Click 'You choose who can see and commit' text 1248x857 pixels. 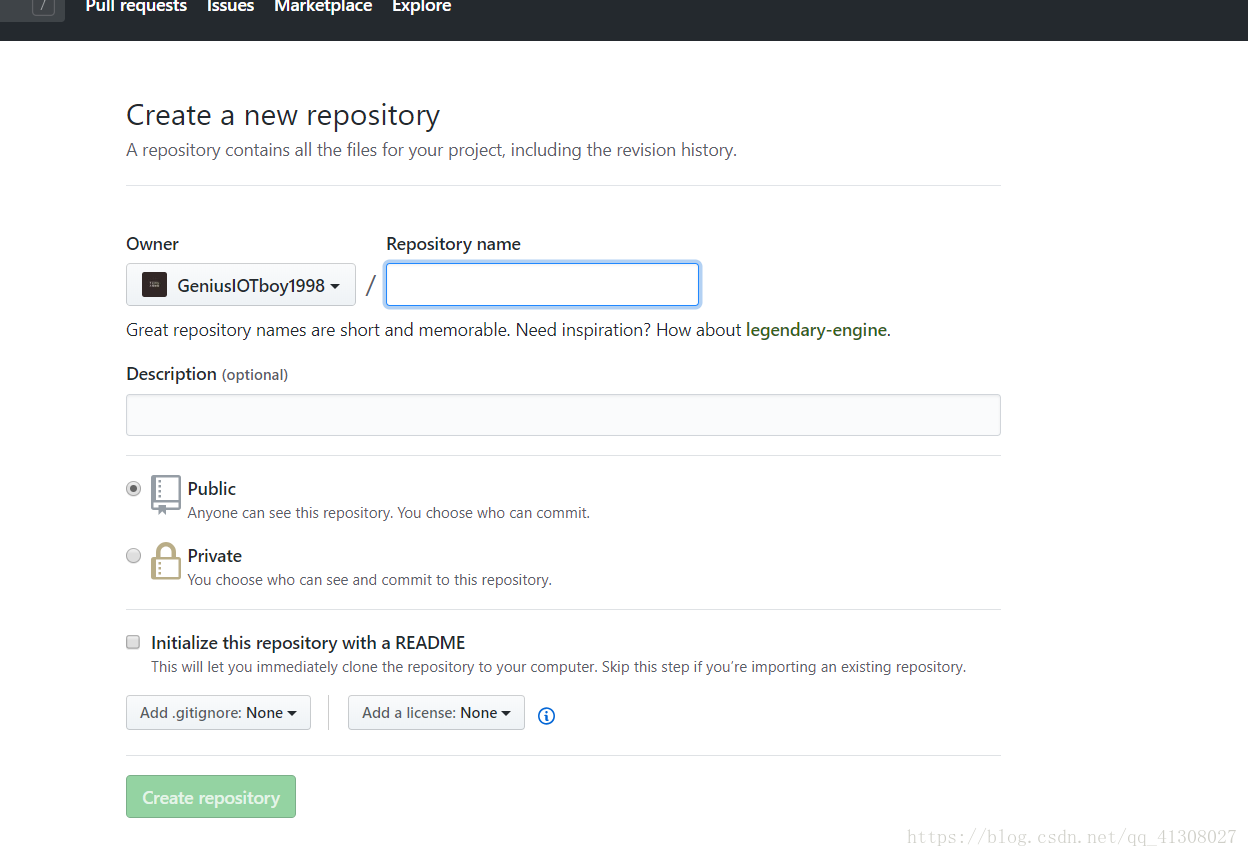point(369,580)
